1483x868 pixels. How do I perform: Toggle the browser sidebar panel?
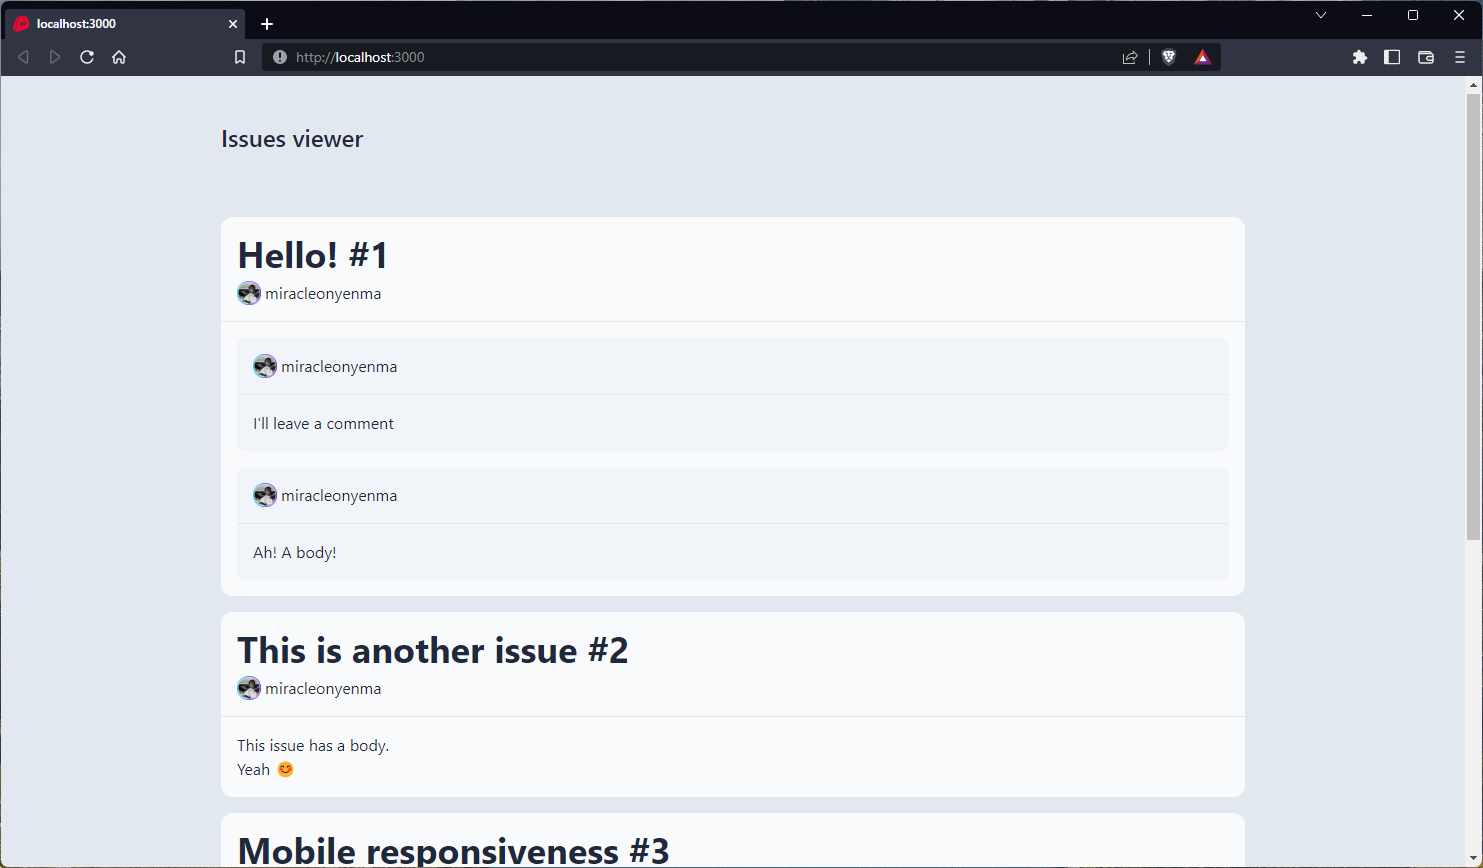(1392, 57)
